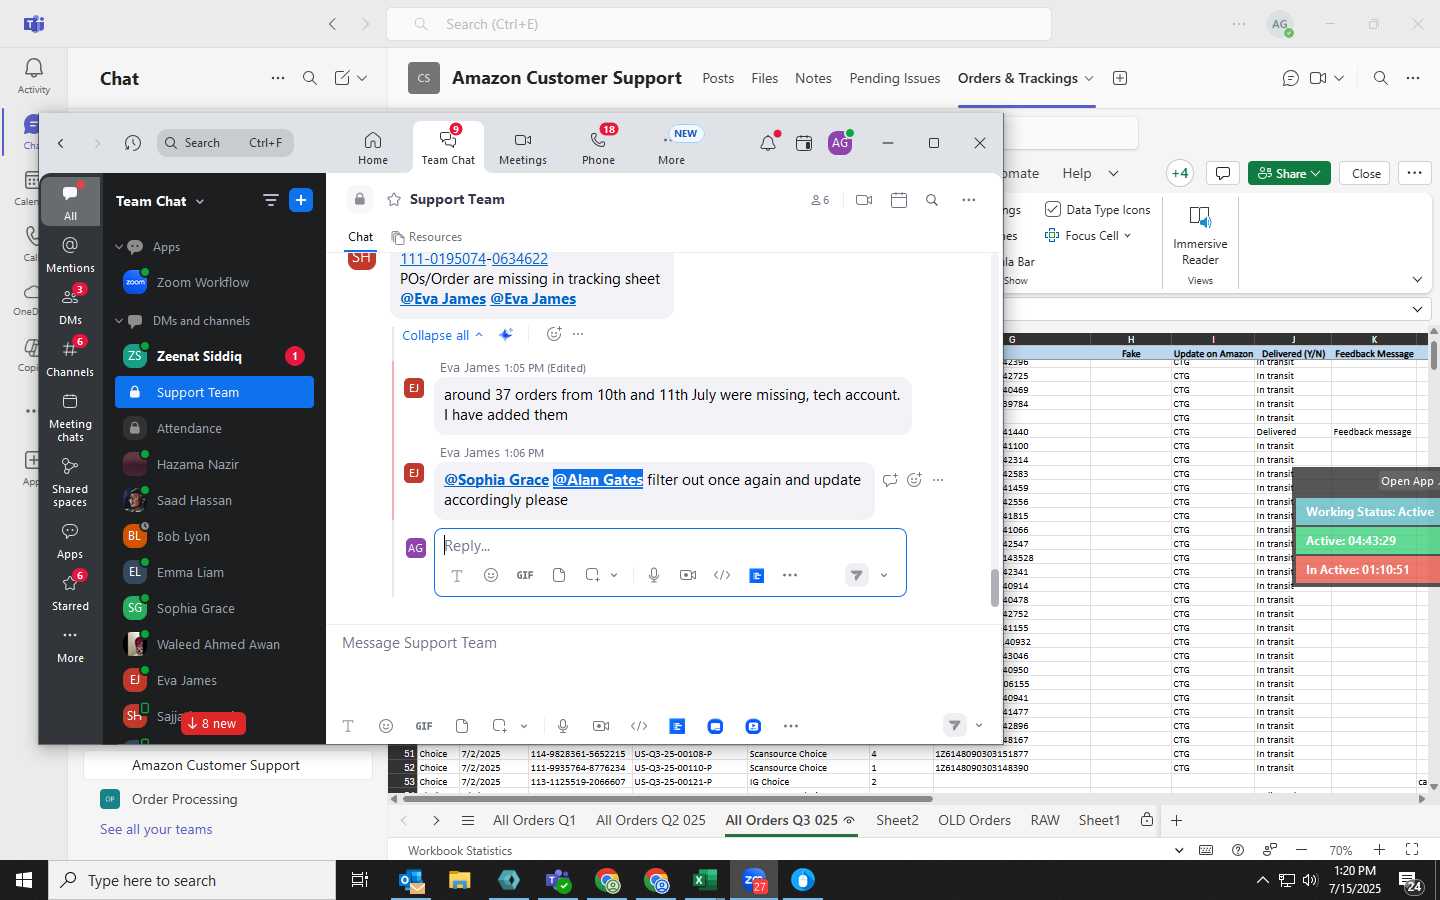
Task: Click the @Sophia Grace mention link
Action: pyautogui.click(x=496, y=480)
